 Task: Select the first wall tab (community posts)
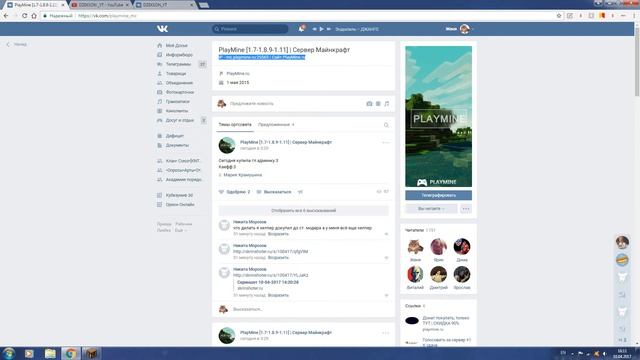click(x=235, y=125)
